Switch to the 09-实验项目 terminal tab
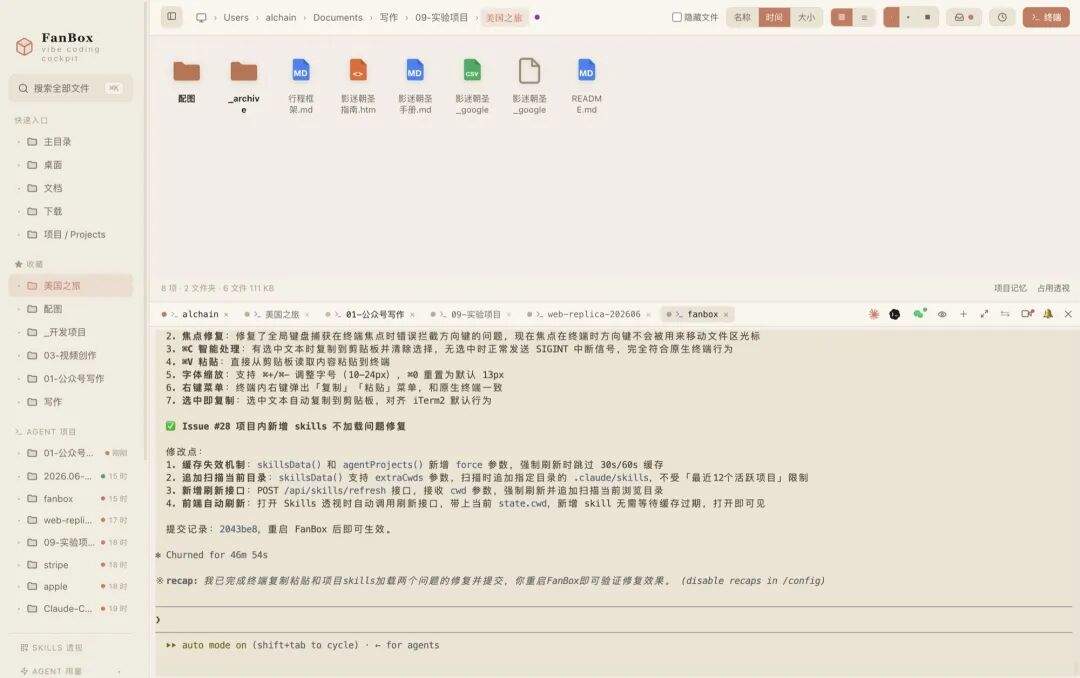Viewport: 1080px width, 678px height. pos(472,314)
